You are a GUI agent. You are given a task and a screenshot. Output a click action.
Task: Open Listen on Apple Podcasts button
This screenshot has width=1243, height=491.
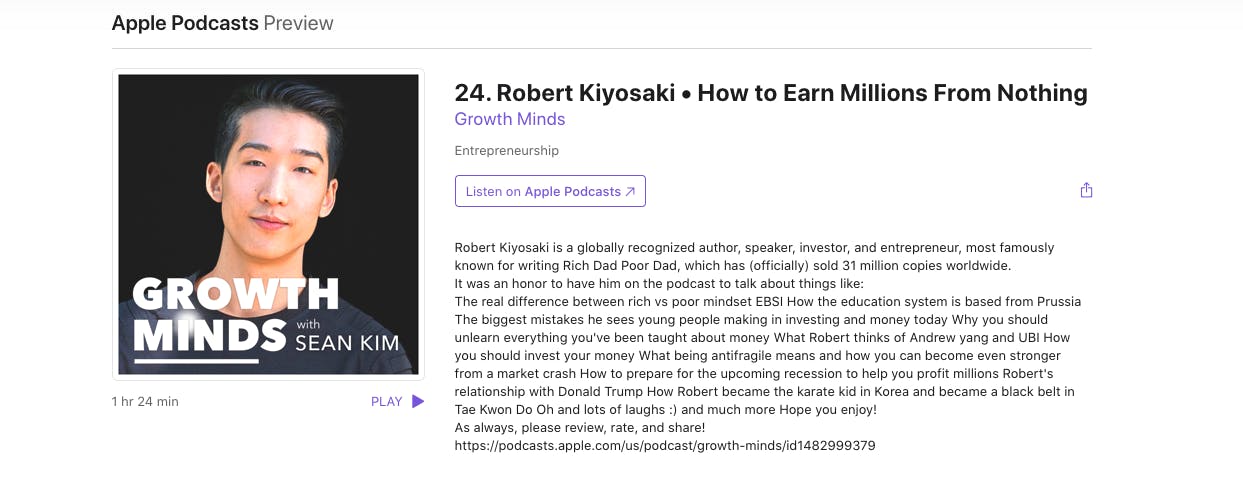click(x=550, y=191)
